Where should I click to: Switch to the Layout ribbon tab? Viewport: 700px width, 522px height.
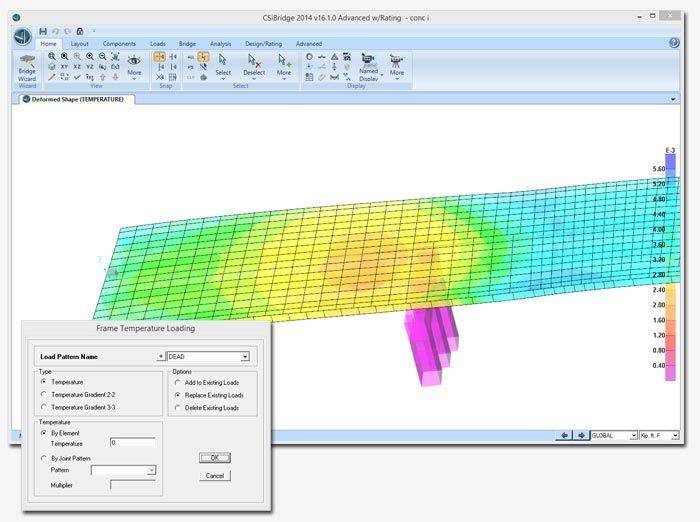point(79,44)
